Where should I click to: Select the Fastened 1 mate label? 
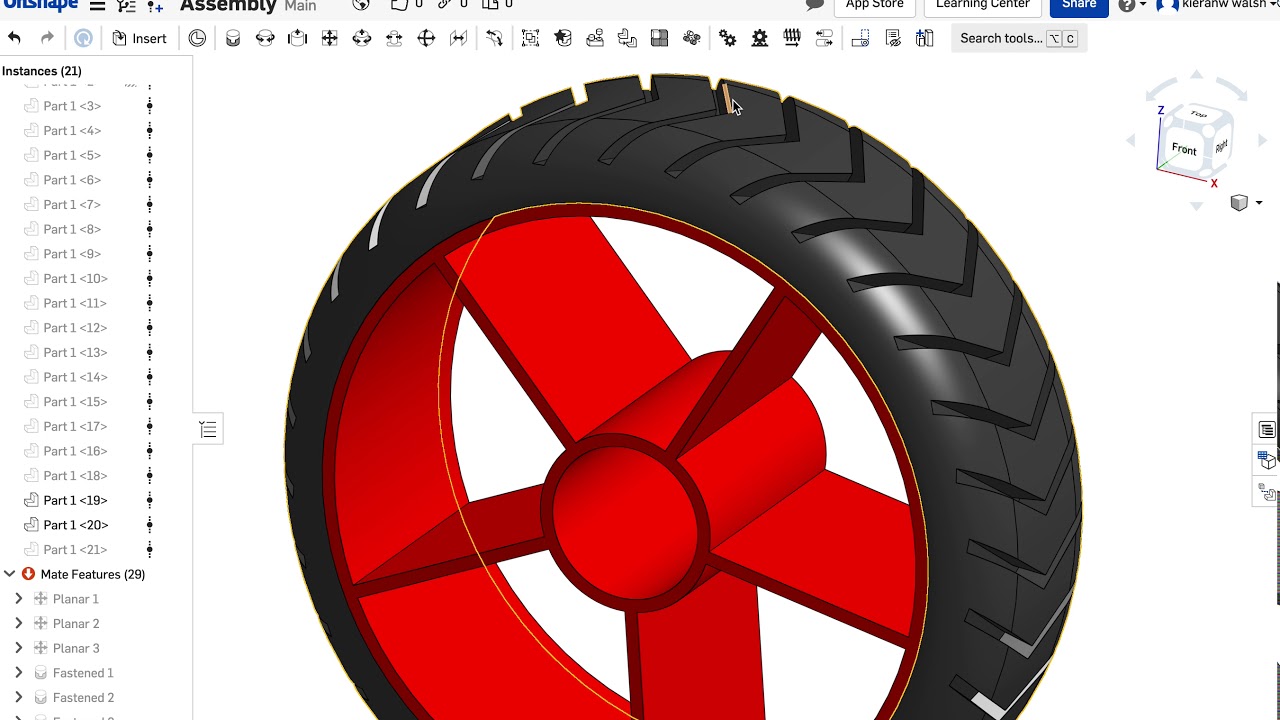pyautogui.click(x=83, y=673)
